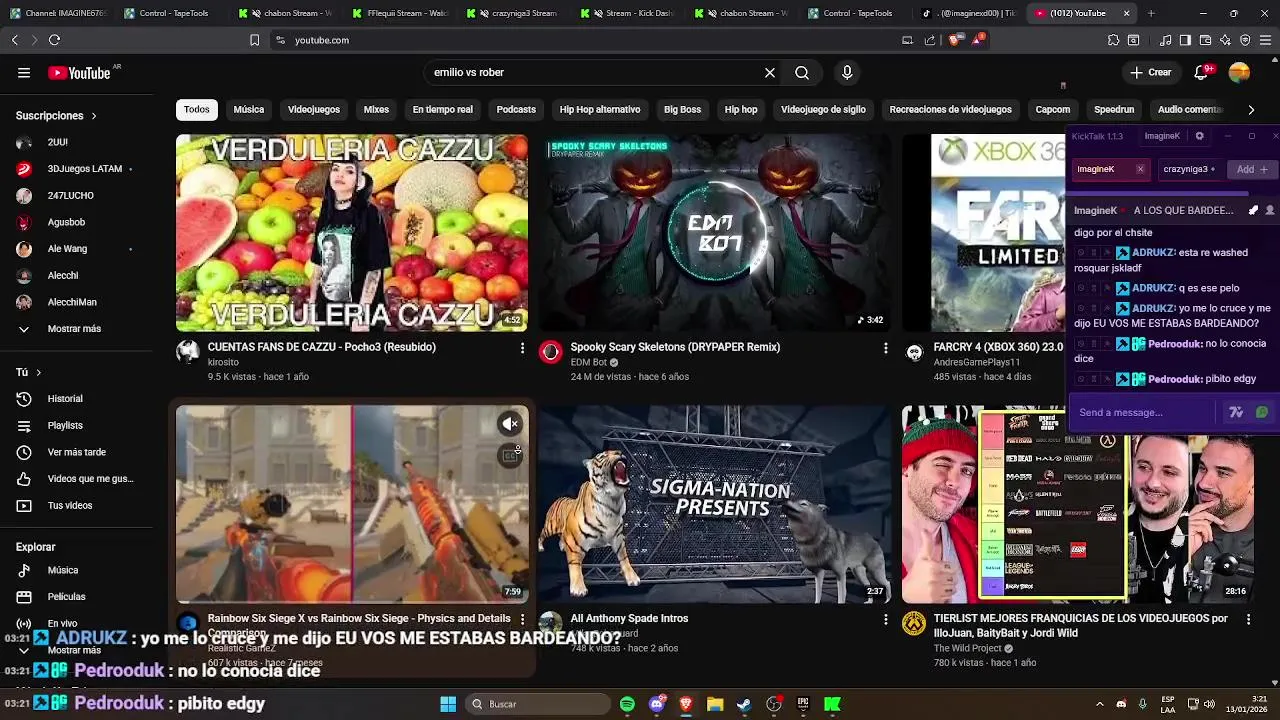The width and height of the screenshot is (1280, 720).
Task: Click the Crear button
Action: tap(1150, 73)
